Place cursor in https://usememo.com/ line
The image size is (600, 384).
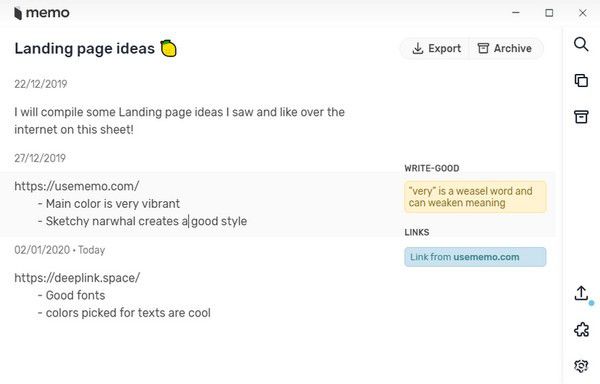click(x=77, y=186)
